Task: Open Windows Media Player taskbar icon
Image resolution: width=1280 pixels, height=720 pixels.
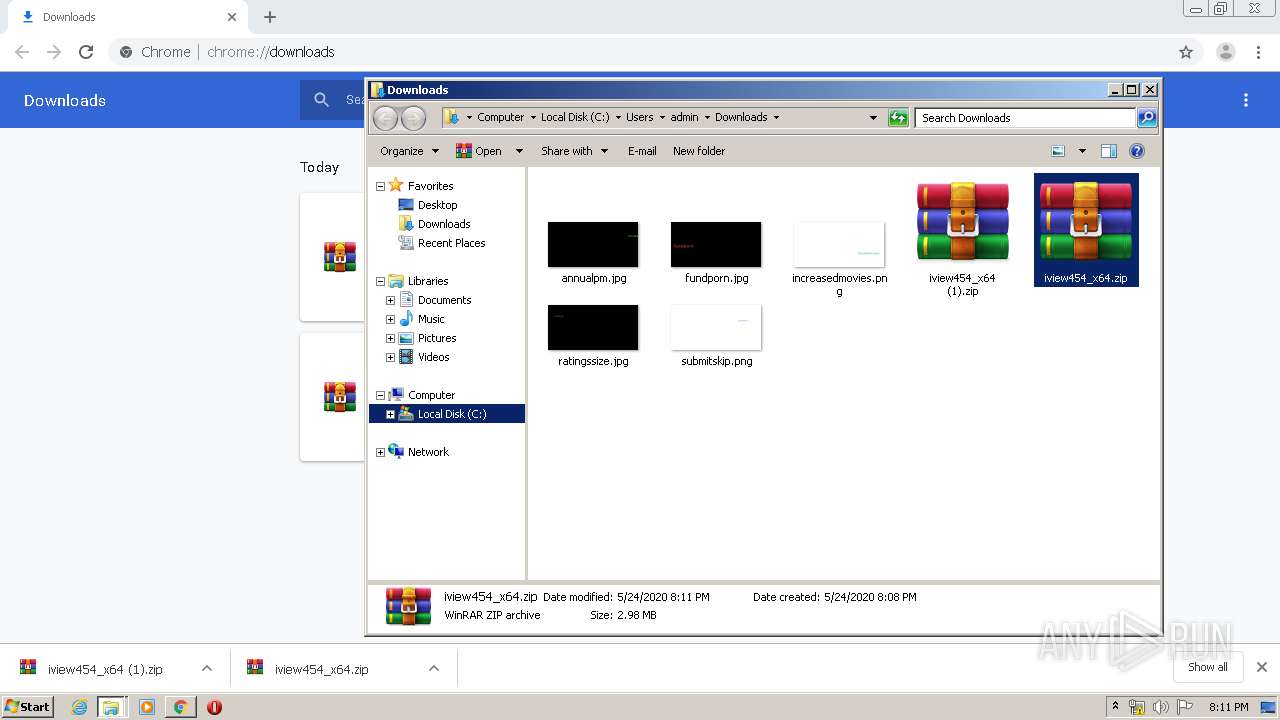Action: [147, 707]
